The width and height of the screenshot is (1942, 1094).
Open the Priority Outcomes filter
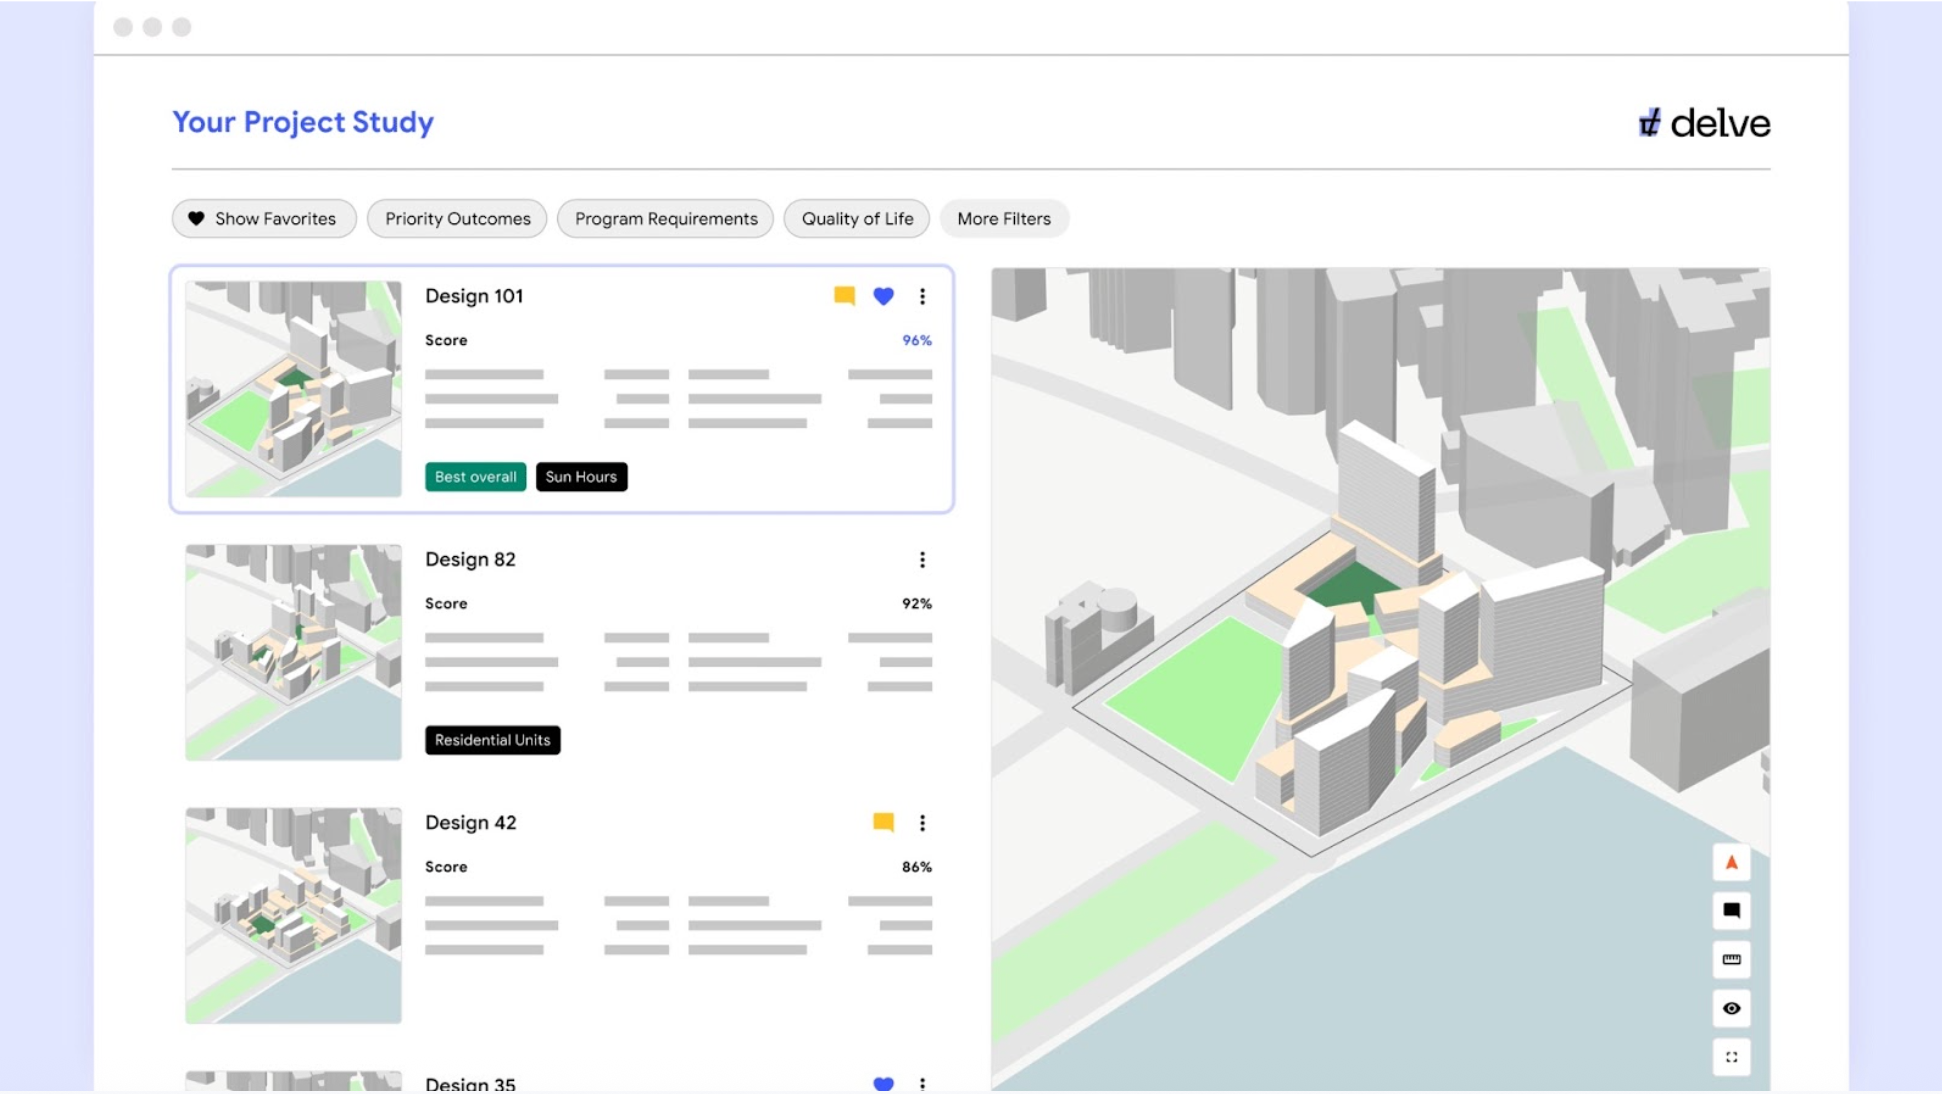[457, 219]
